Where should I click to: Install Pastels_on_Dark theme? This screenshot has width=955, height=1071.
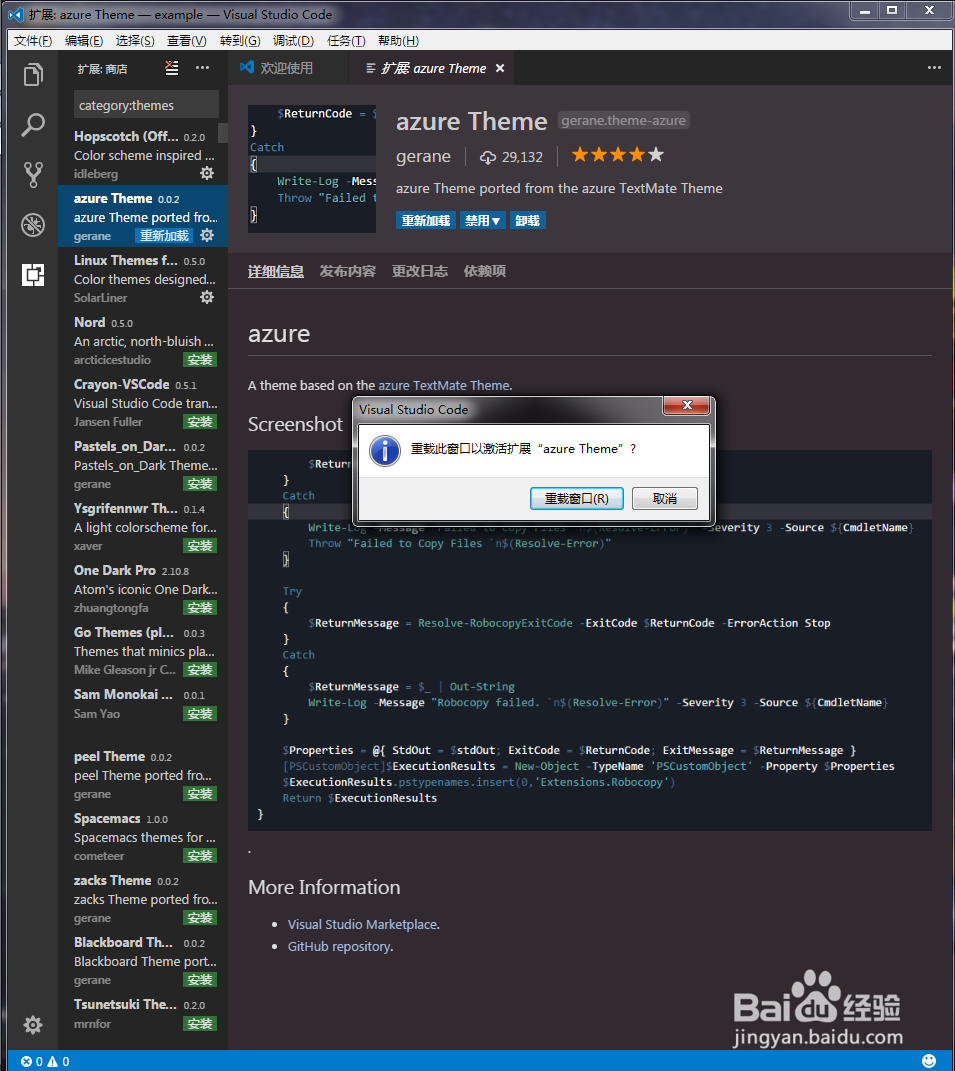pyautogui.click(x=200, y=484)
